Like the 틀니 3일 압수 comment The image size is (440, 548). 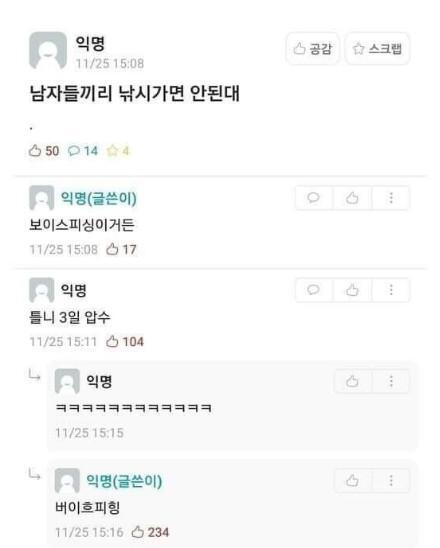pyautogui.click(x=352, y=290)
